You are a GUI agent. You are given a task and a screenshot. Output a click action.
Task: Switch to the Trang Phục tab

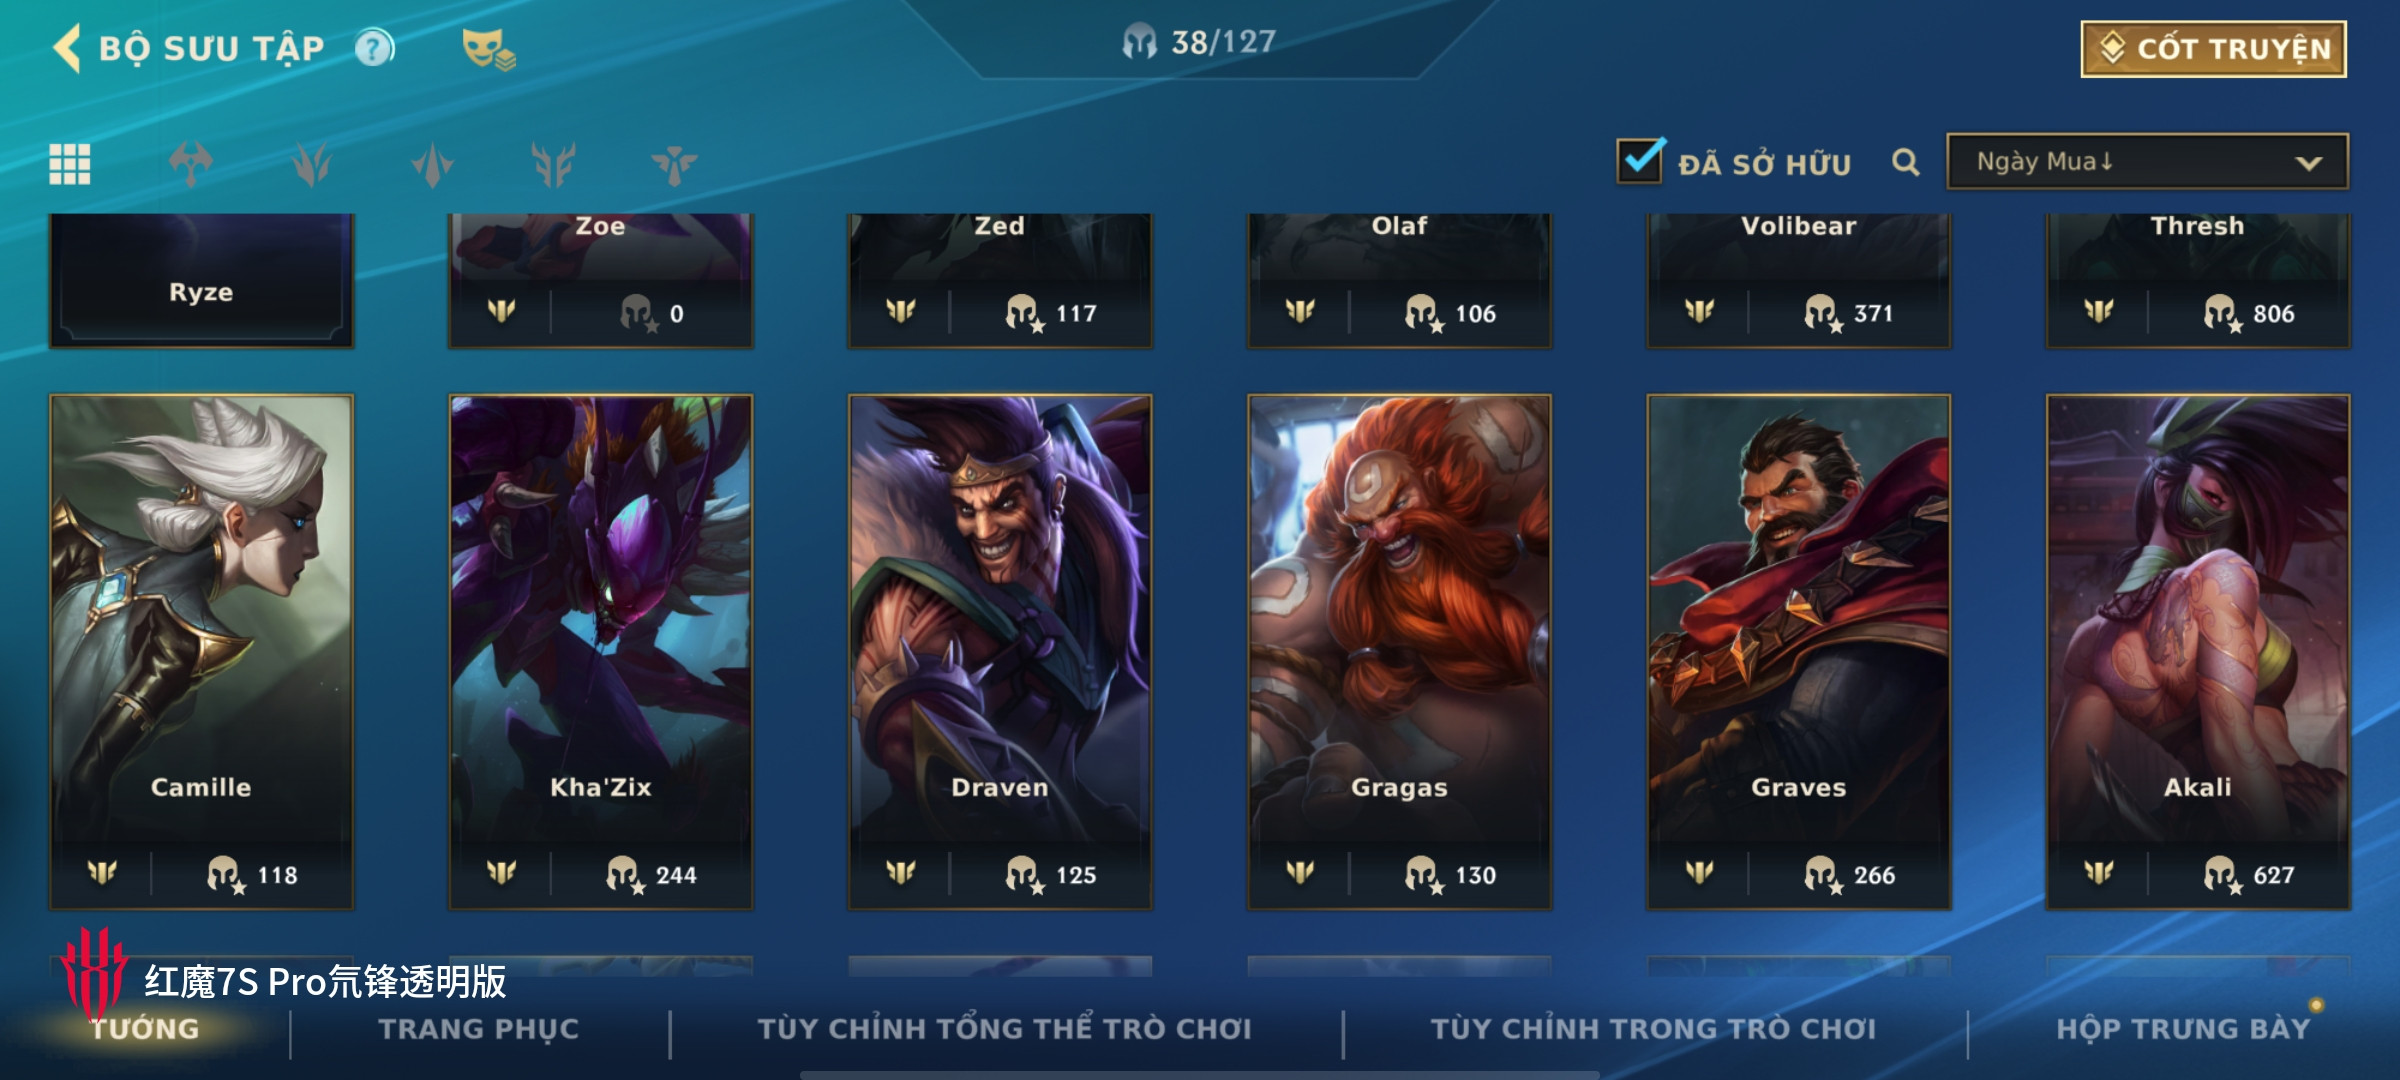(x=479, y=1029)
